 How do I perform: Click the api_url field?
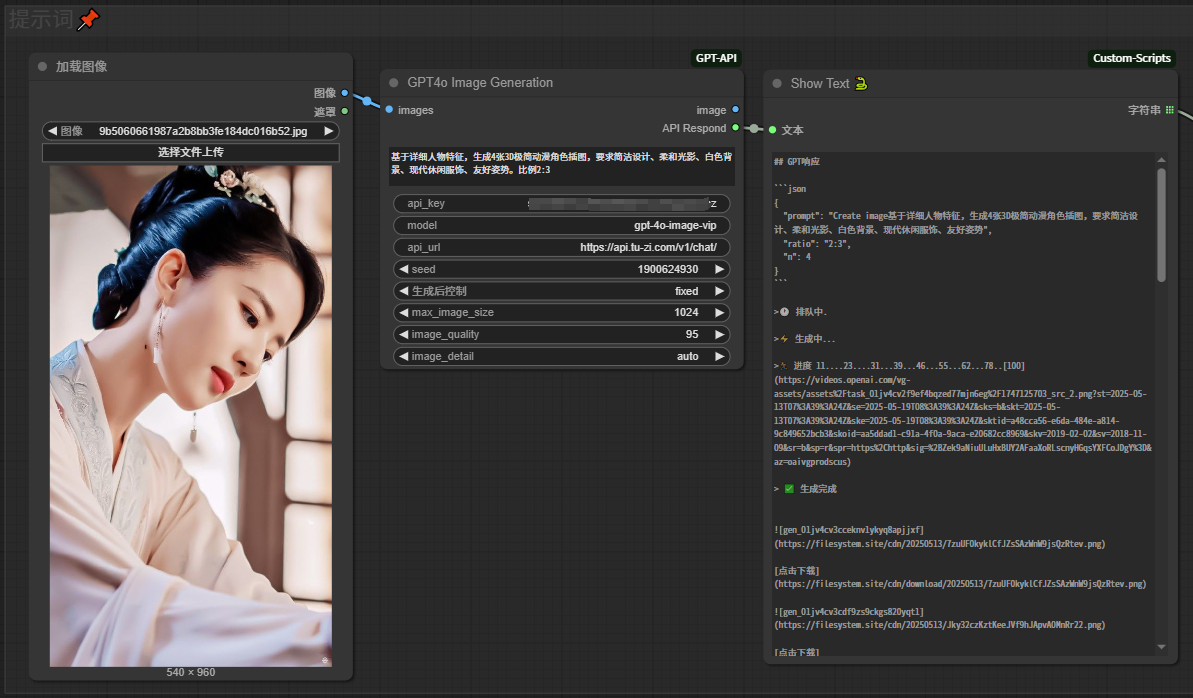click(x=562, y=247)
